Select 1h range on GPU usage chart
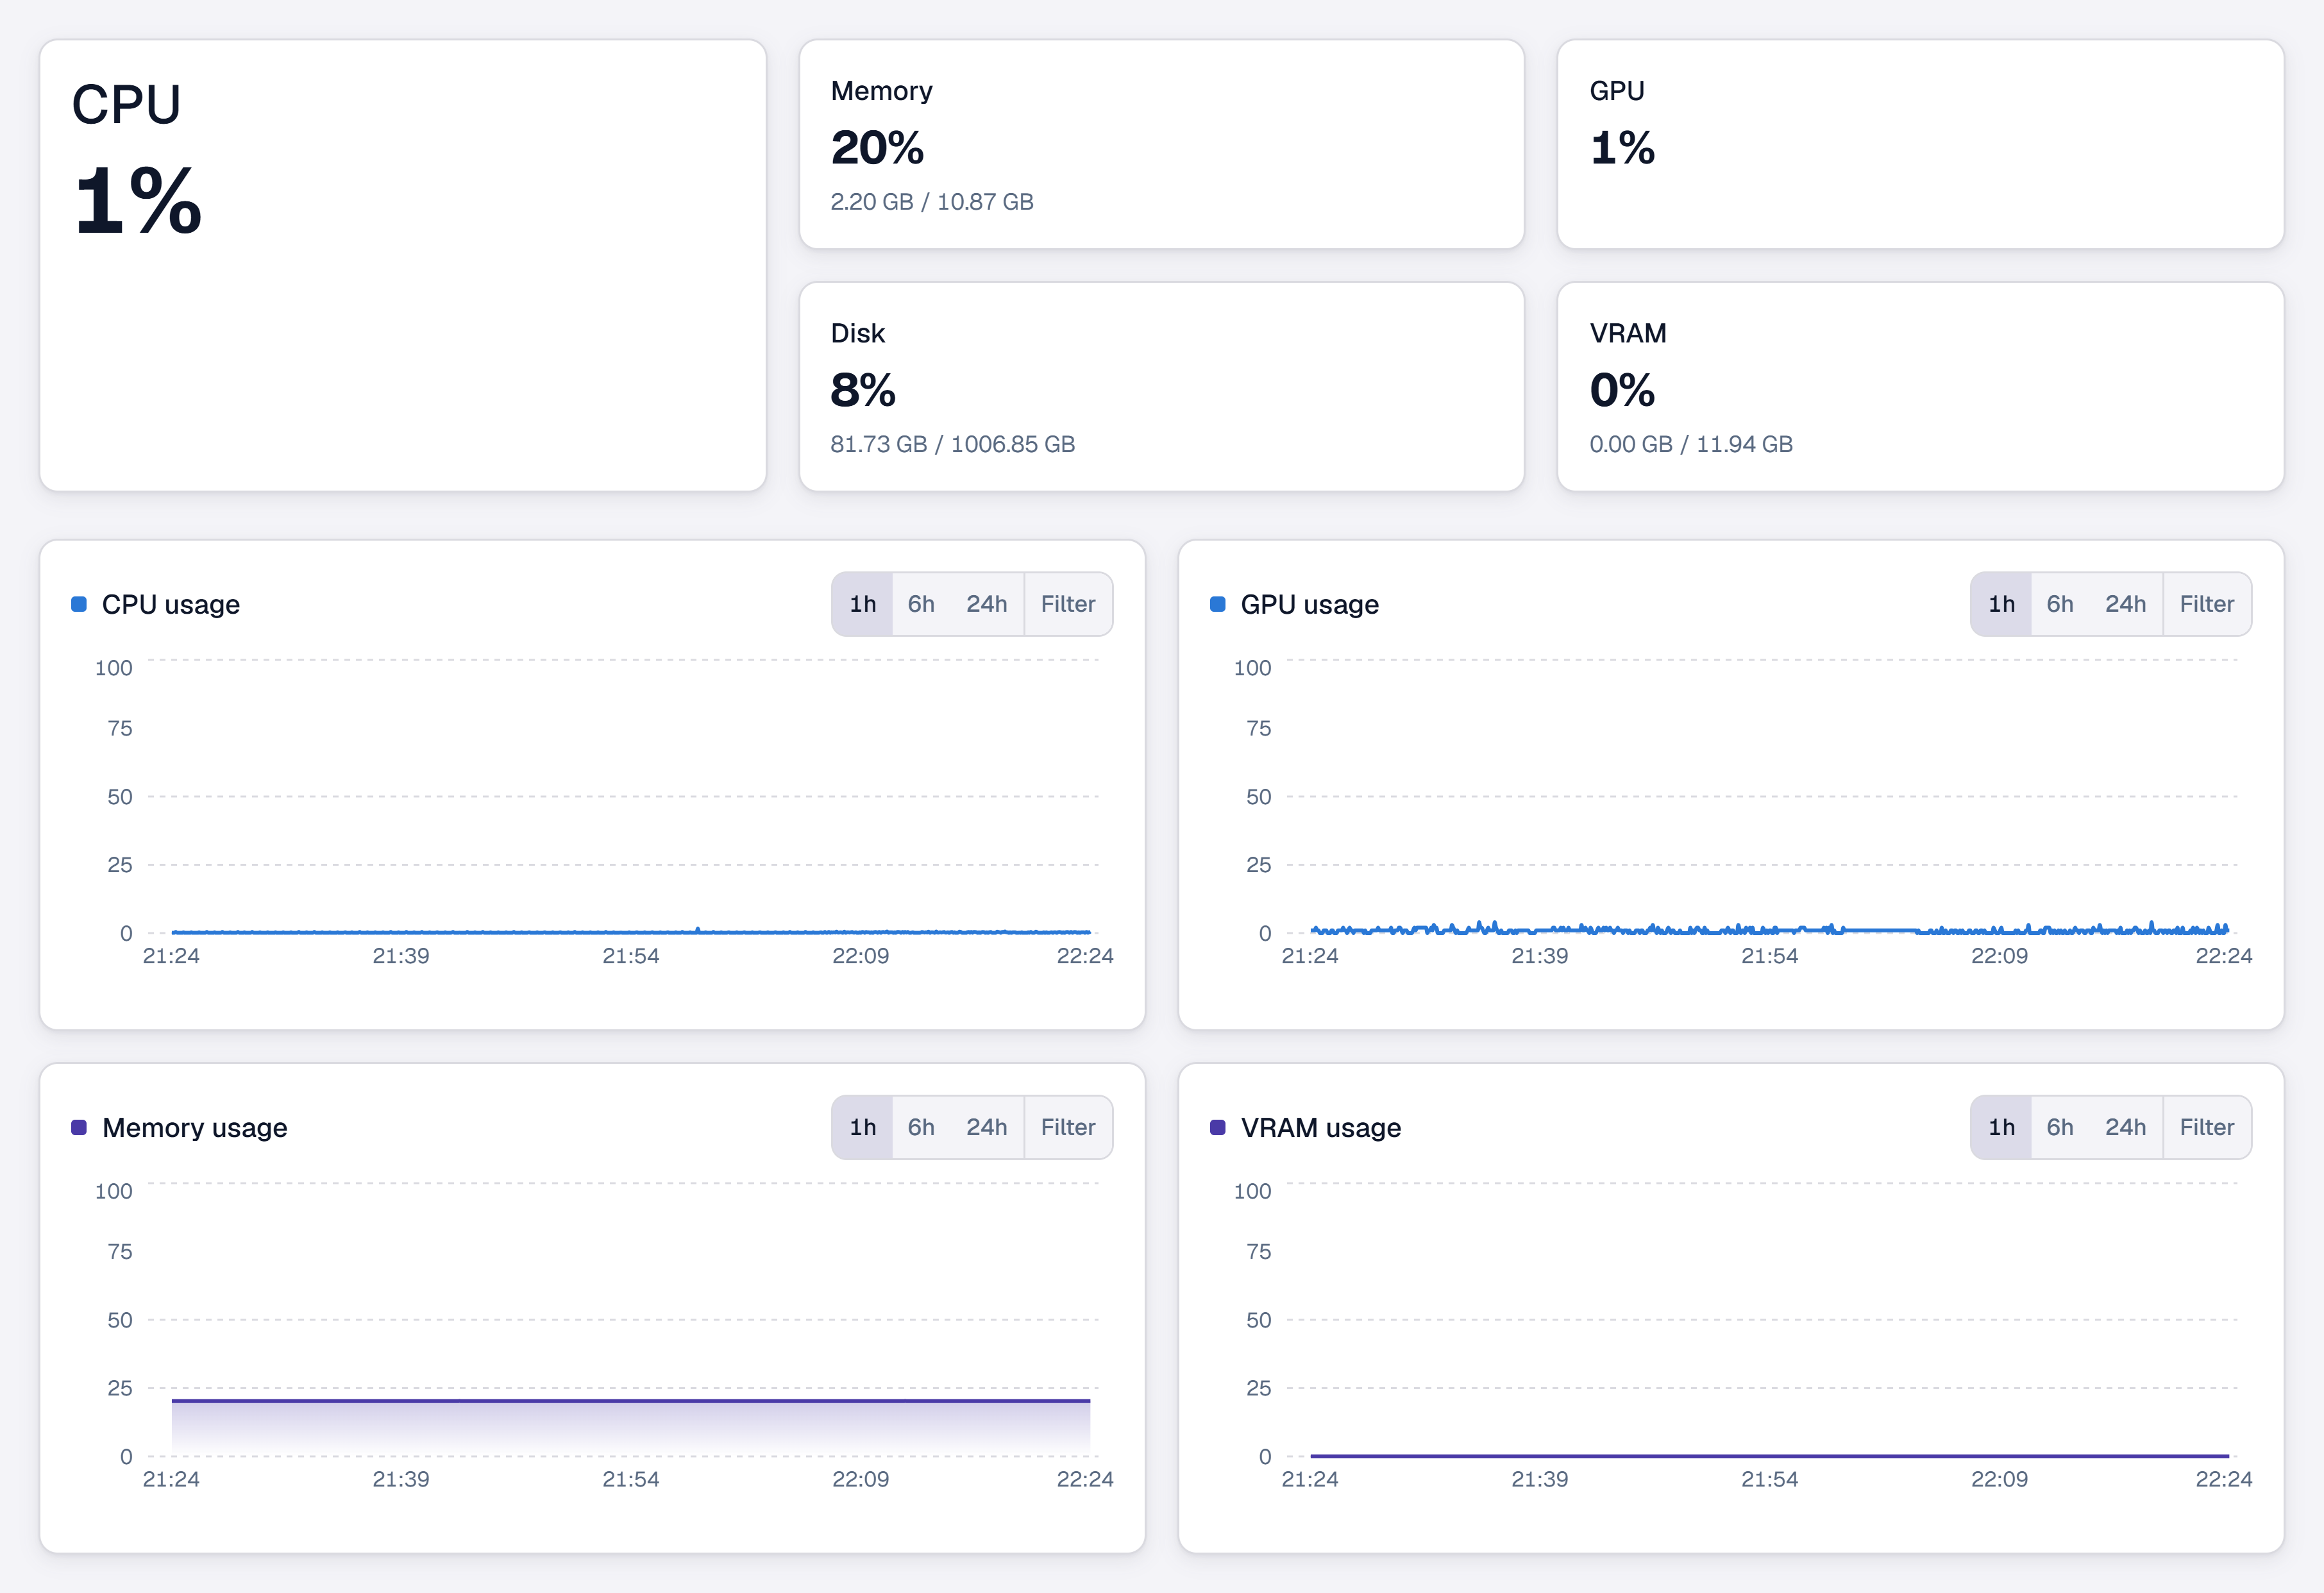This screenshot has height=1593, width=2324. 2001,604
